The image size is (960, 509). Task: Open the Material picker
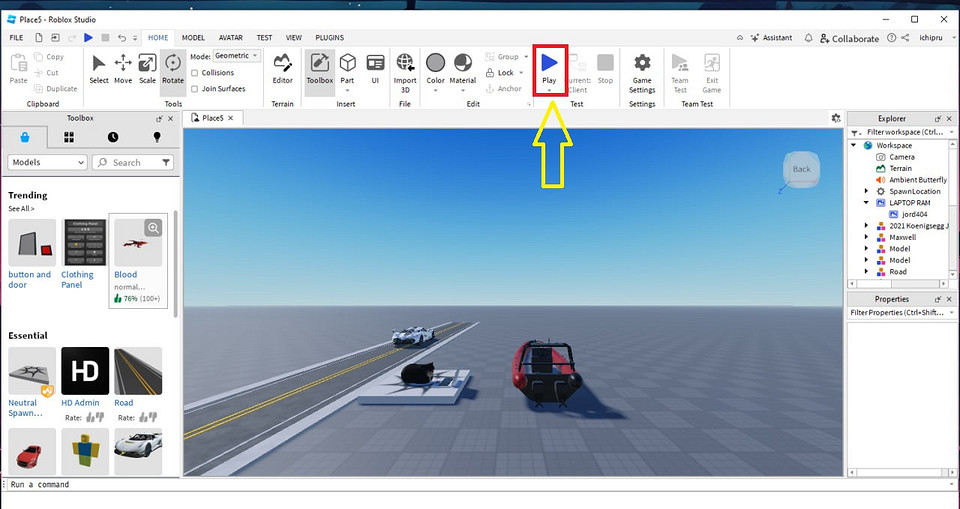click(x=463, y=68)
